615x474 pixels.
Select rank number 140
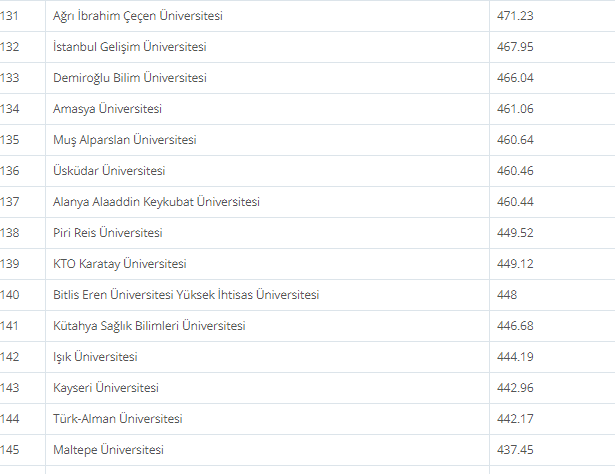click(9, 294)
